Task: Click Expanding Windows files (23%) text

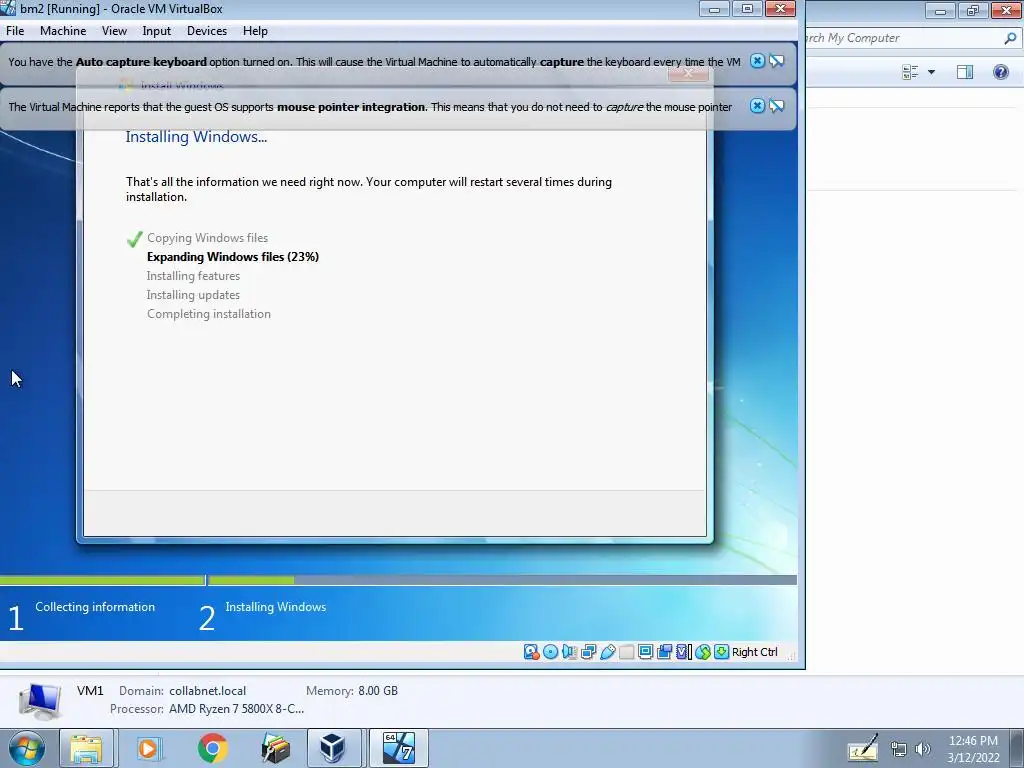Action: pos(232,257)
